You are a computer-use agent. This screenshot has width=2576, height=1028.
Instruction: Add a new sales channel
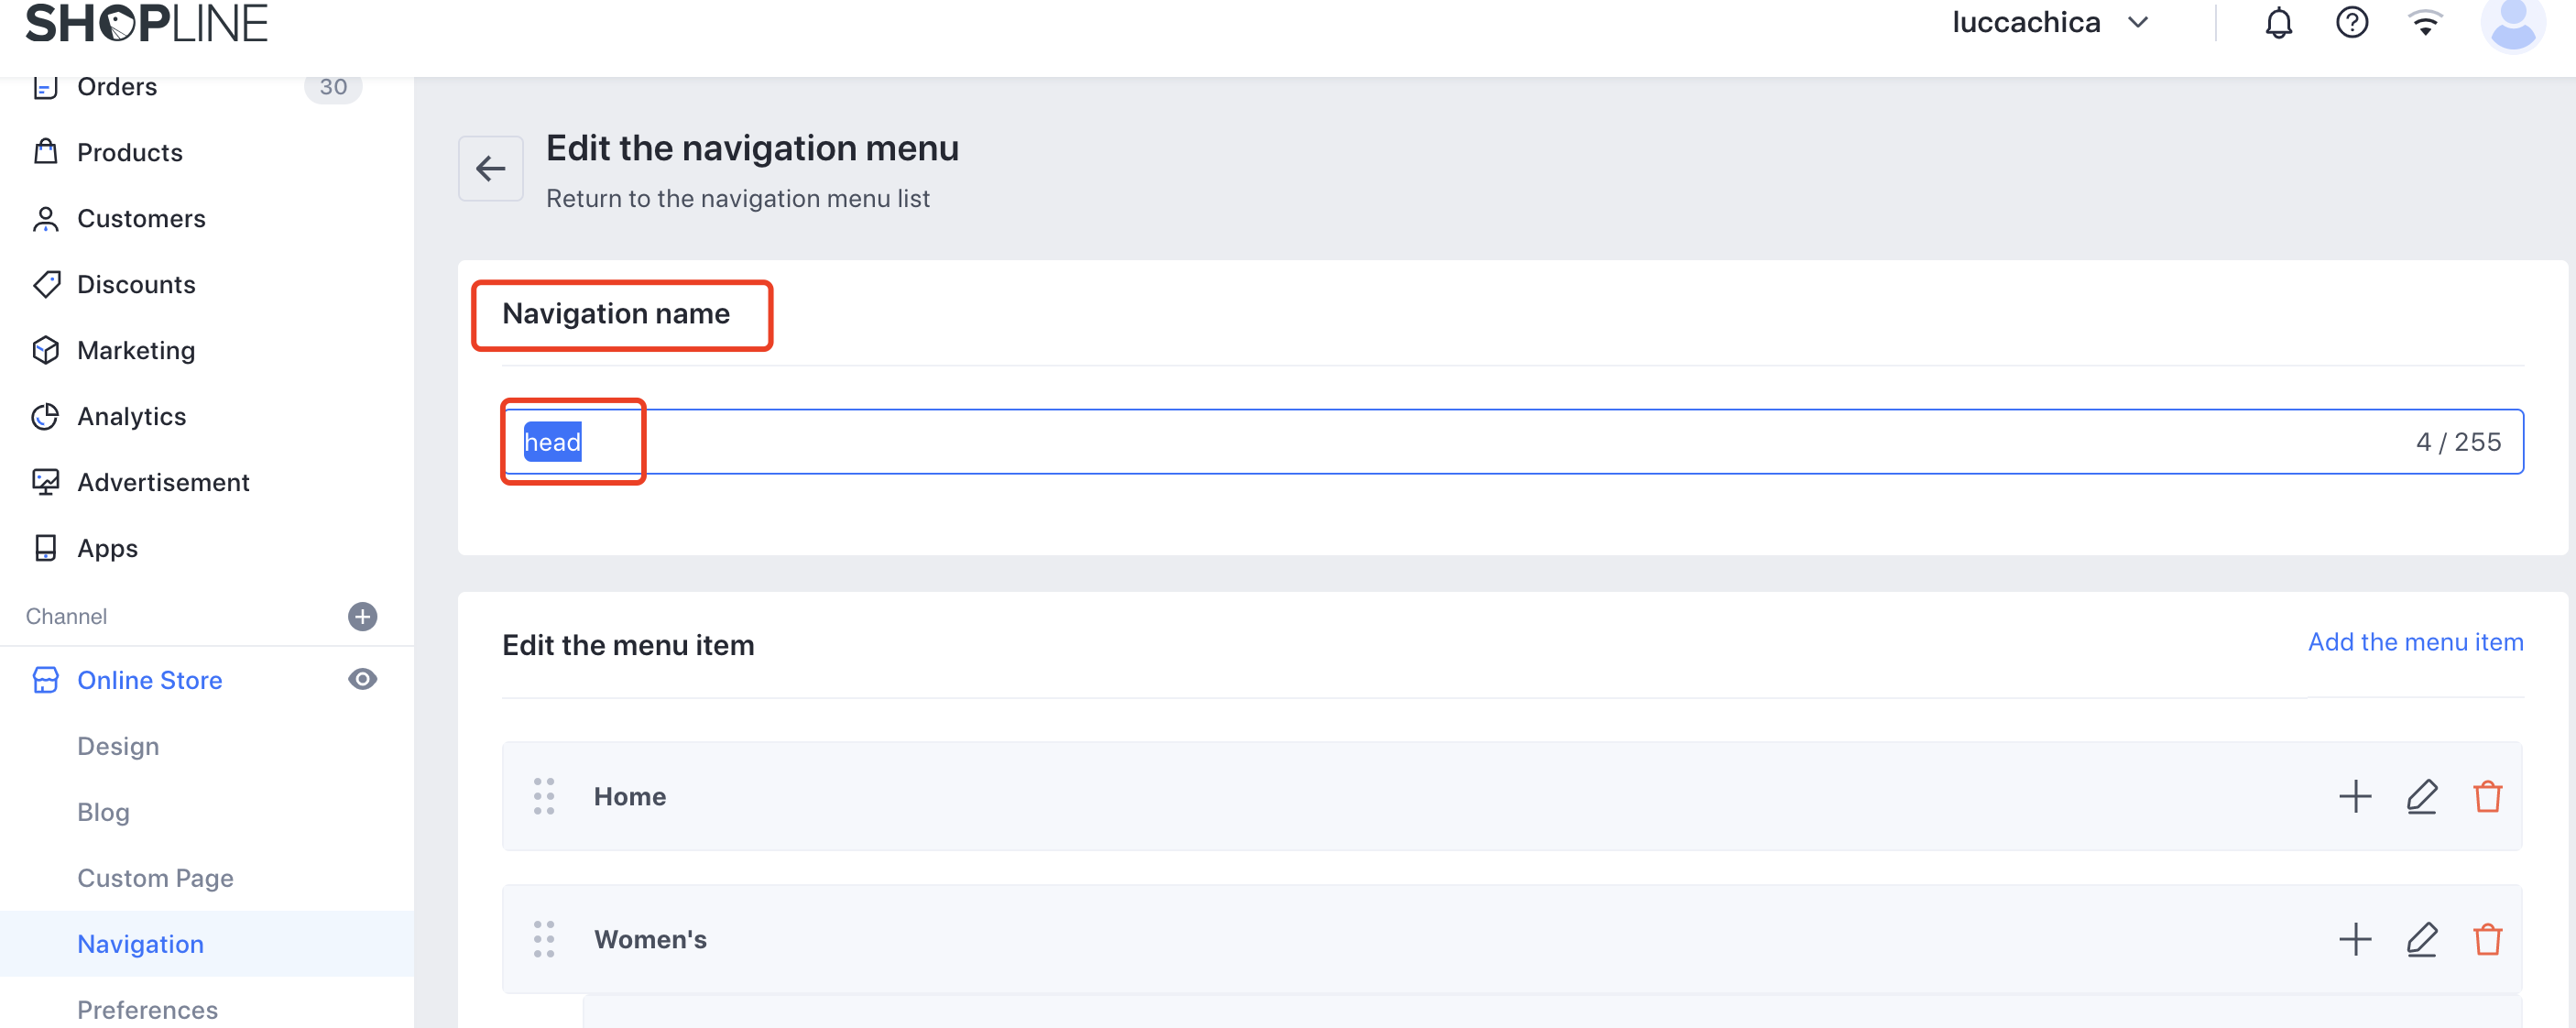tap(362, 616)
